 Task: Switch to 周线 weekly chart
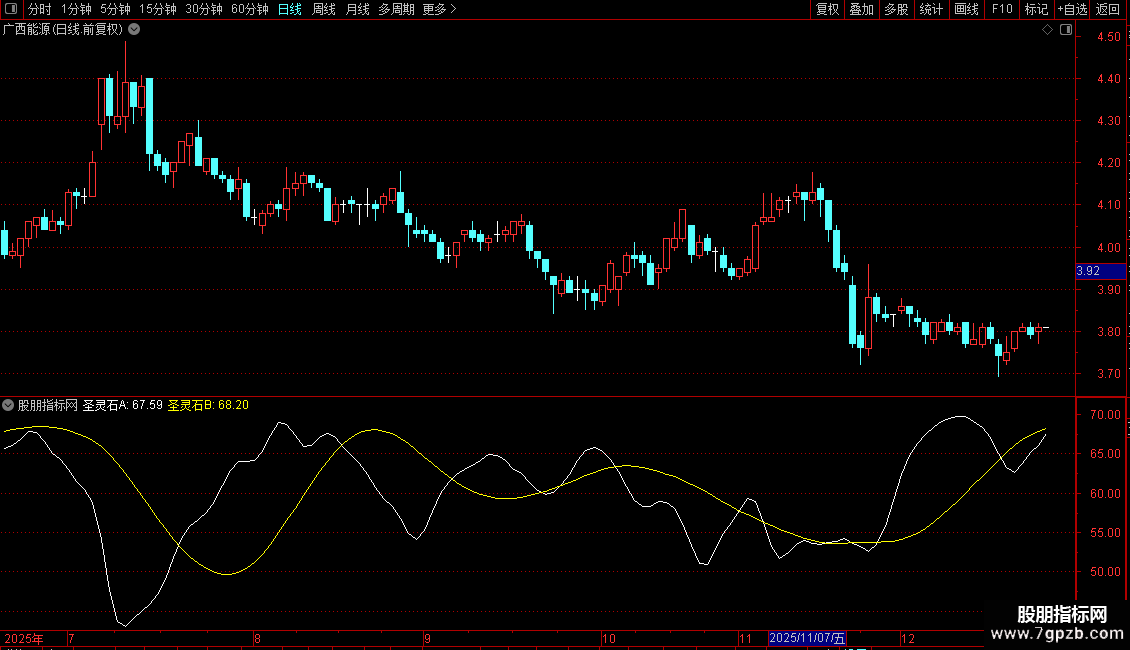[x=324, y=9]
